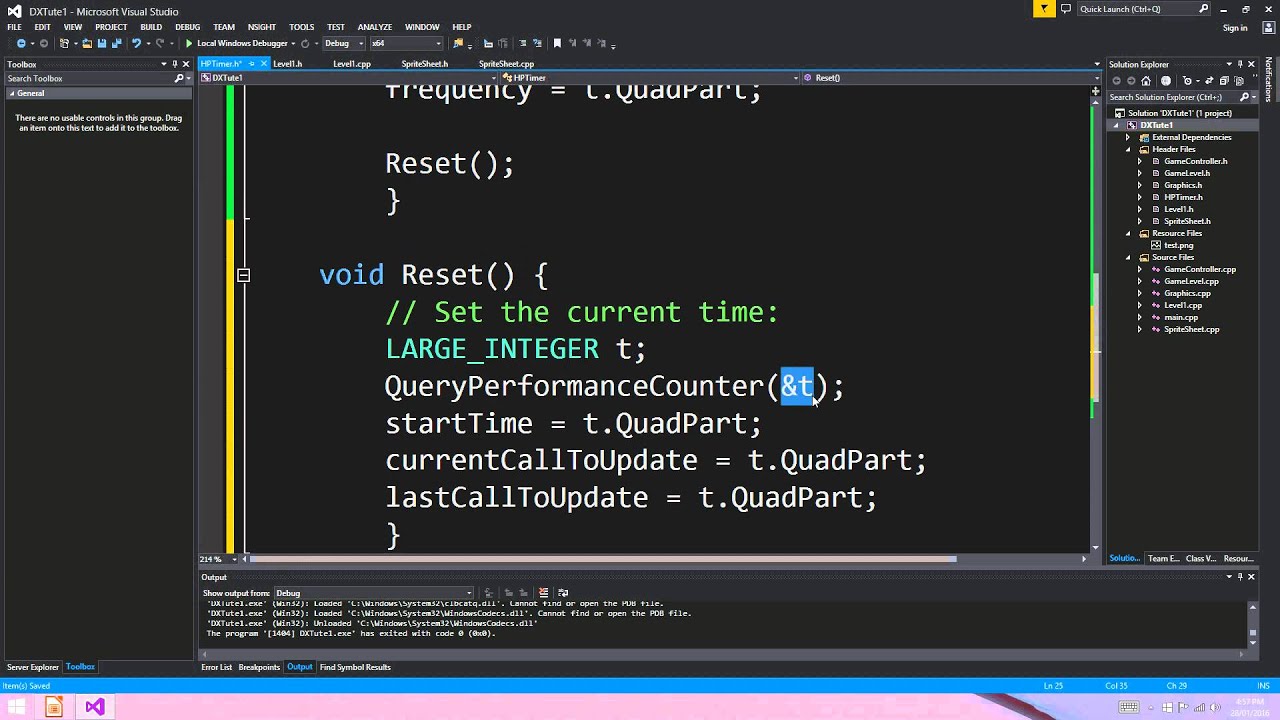Click the Visual Studio icon in taskbar
This screenshot has height=720, width=1280.
coord(95,707)
